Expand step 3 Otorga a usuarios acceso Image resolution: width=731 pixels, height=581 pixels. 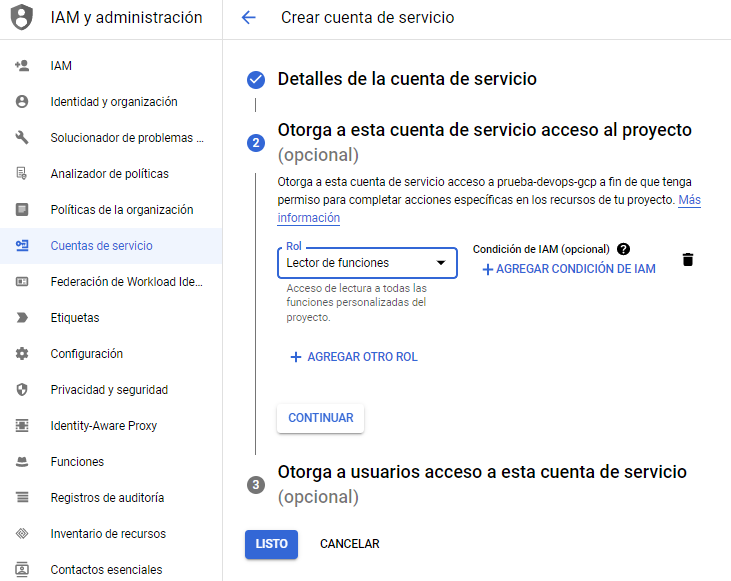(481, 472)
